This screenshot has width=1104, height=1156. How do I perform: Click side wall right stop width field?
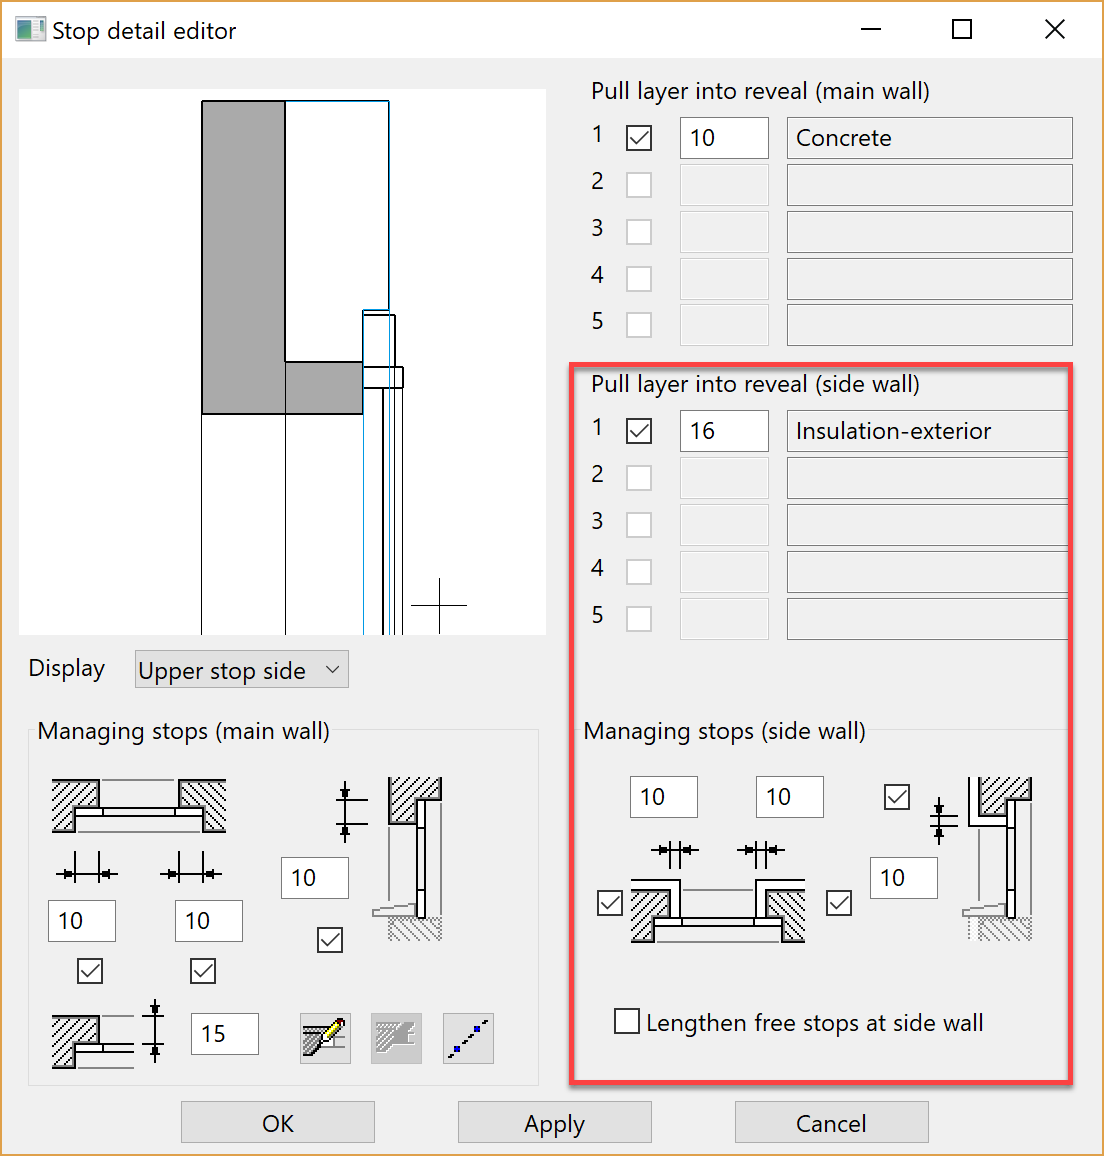[790, 797]
